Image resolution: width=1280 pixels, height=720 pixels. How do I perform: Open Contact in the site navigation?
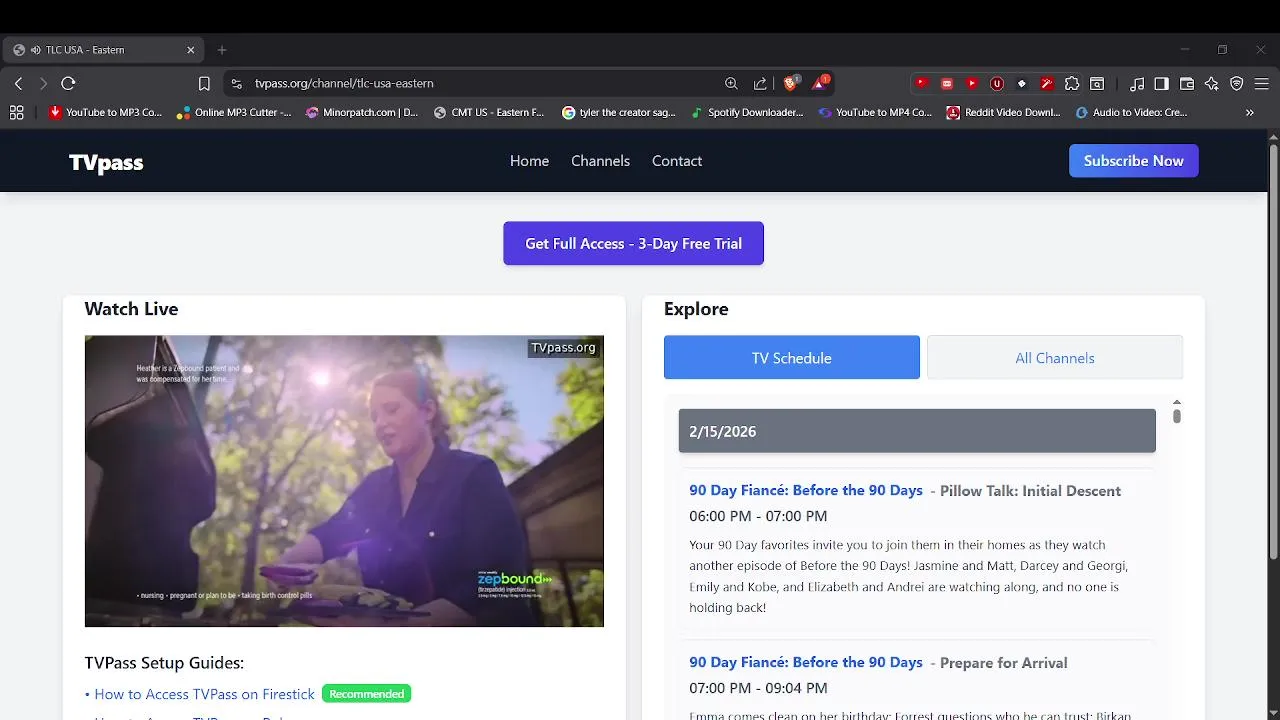click(x=677, y=161)
